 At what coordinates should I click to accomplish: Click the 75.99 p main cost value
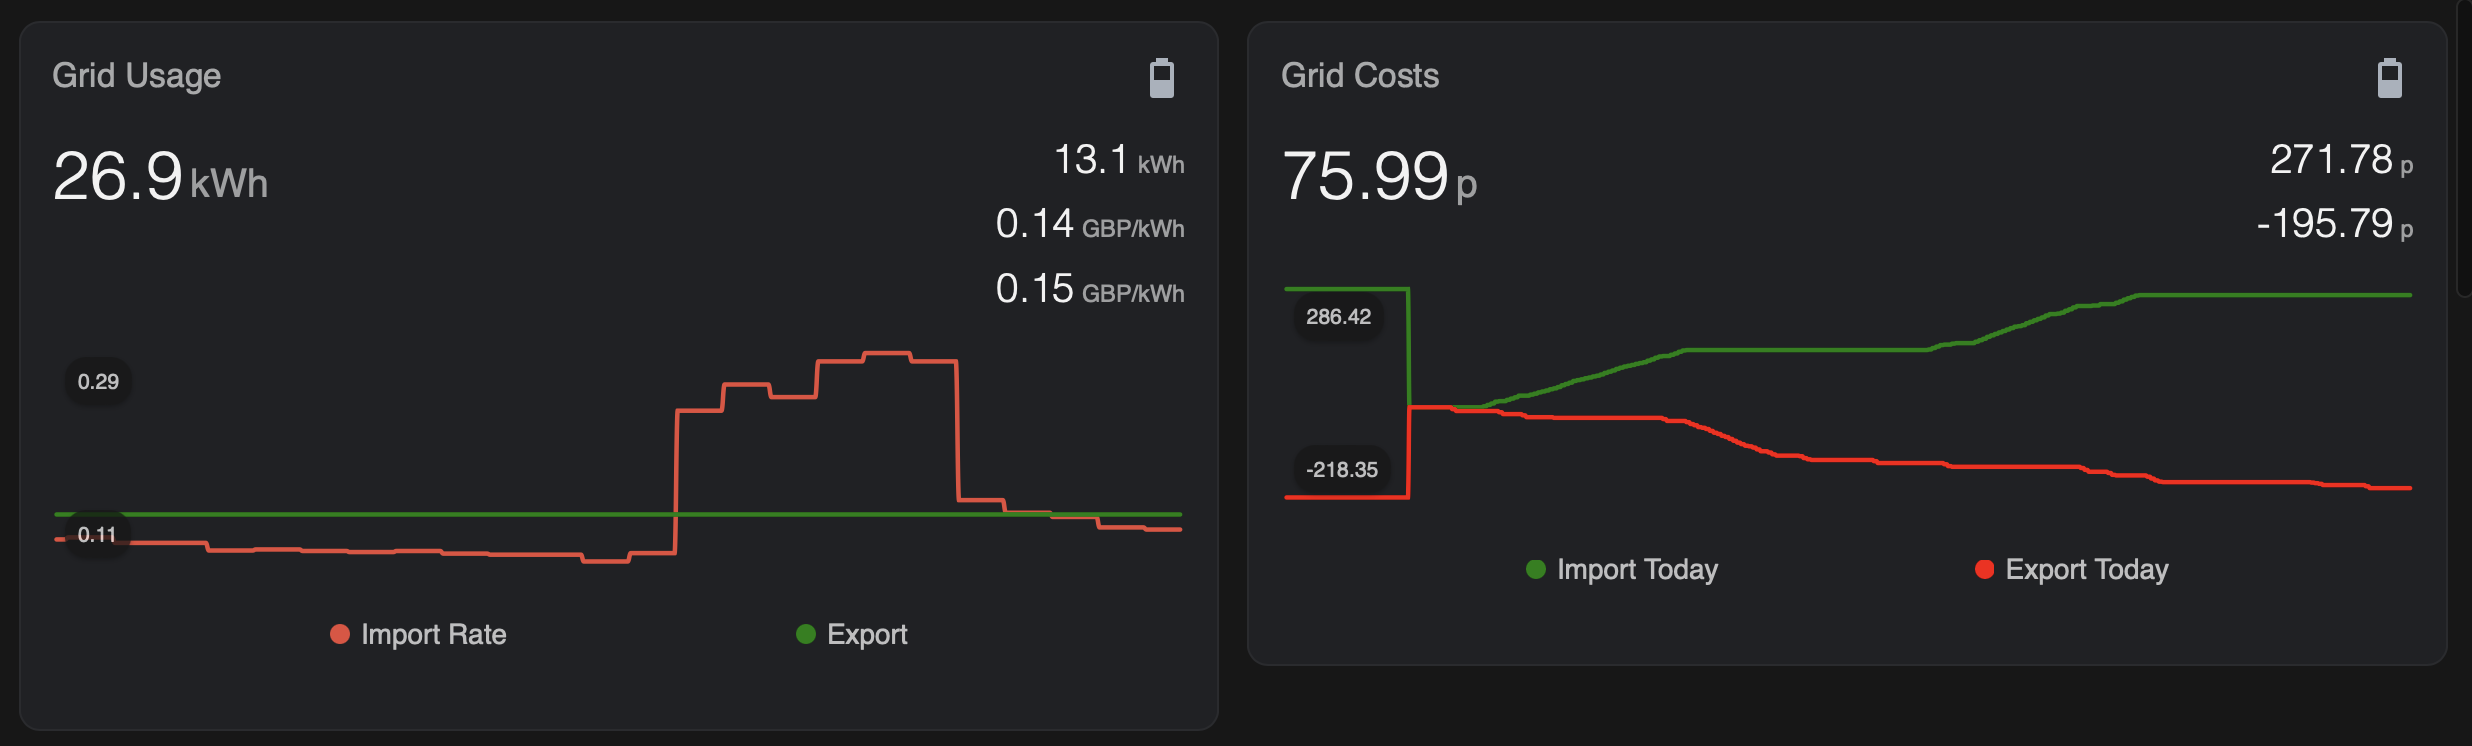coord(1379,177)
